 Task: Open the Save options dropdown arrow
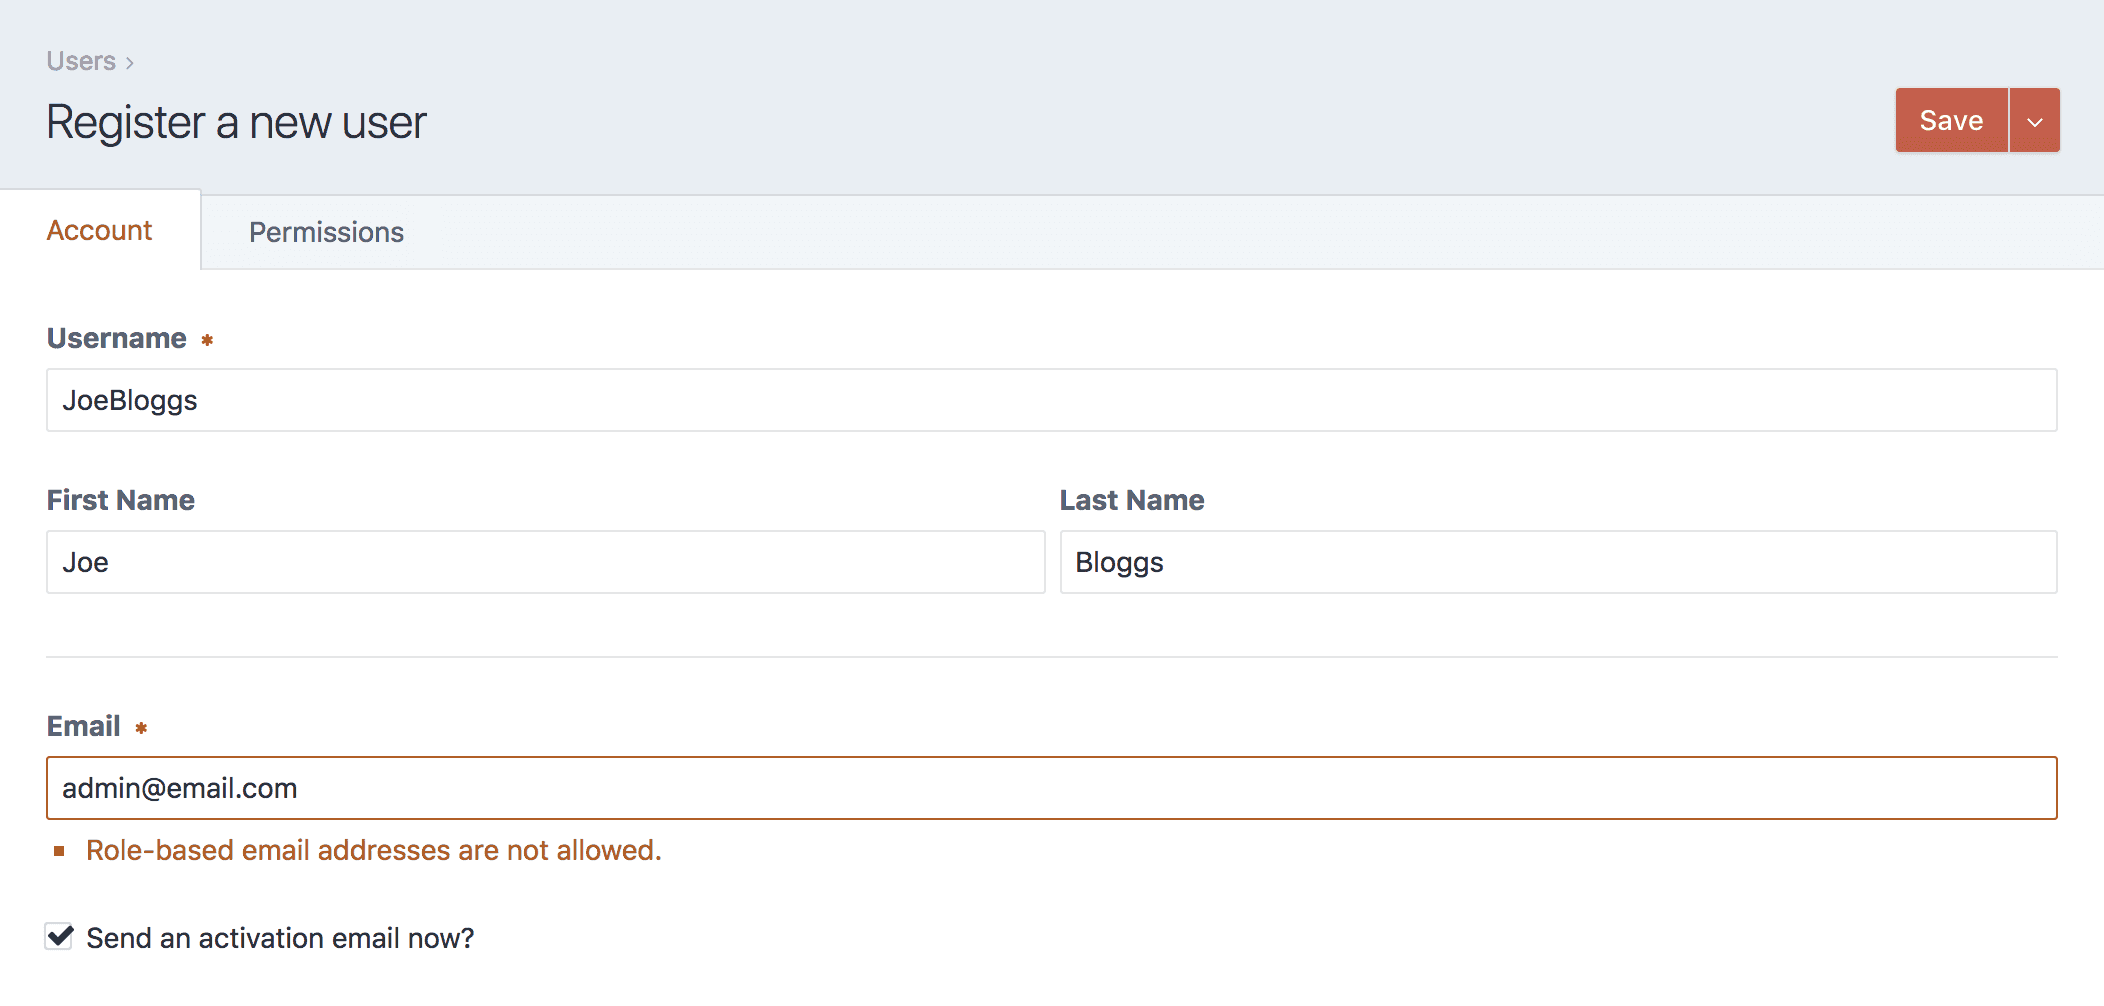[2035, 120]
